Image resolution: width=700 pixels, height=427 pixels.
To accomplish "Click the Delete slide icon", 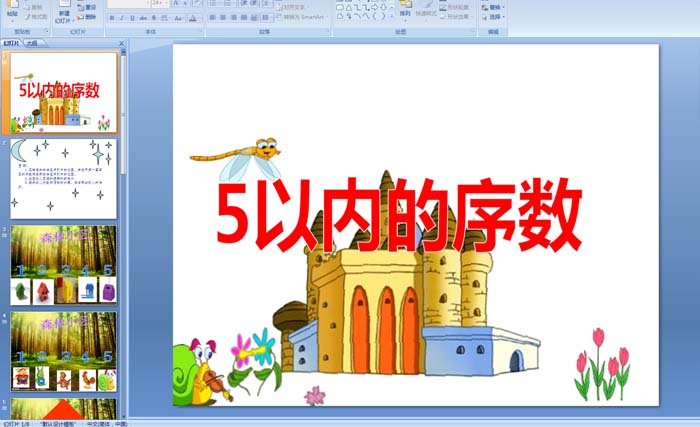I will pyautogui.click(x=88, y=17).
